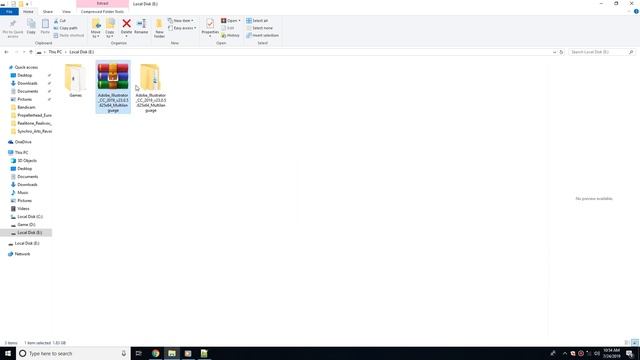The width and height of the screenshot is (640, 360).
Task: Click This PC in address bar
Action: click(55, 52)
